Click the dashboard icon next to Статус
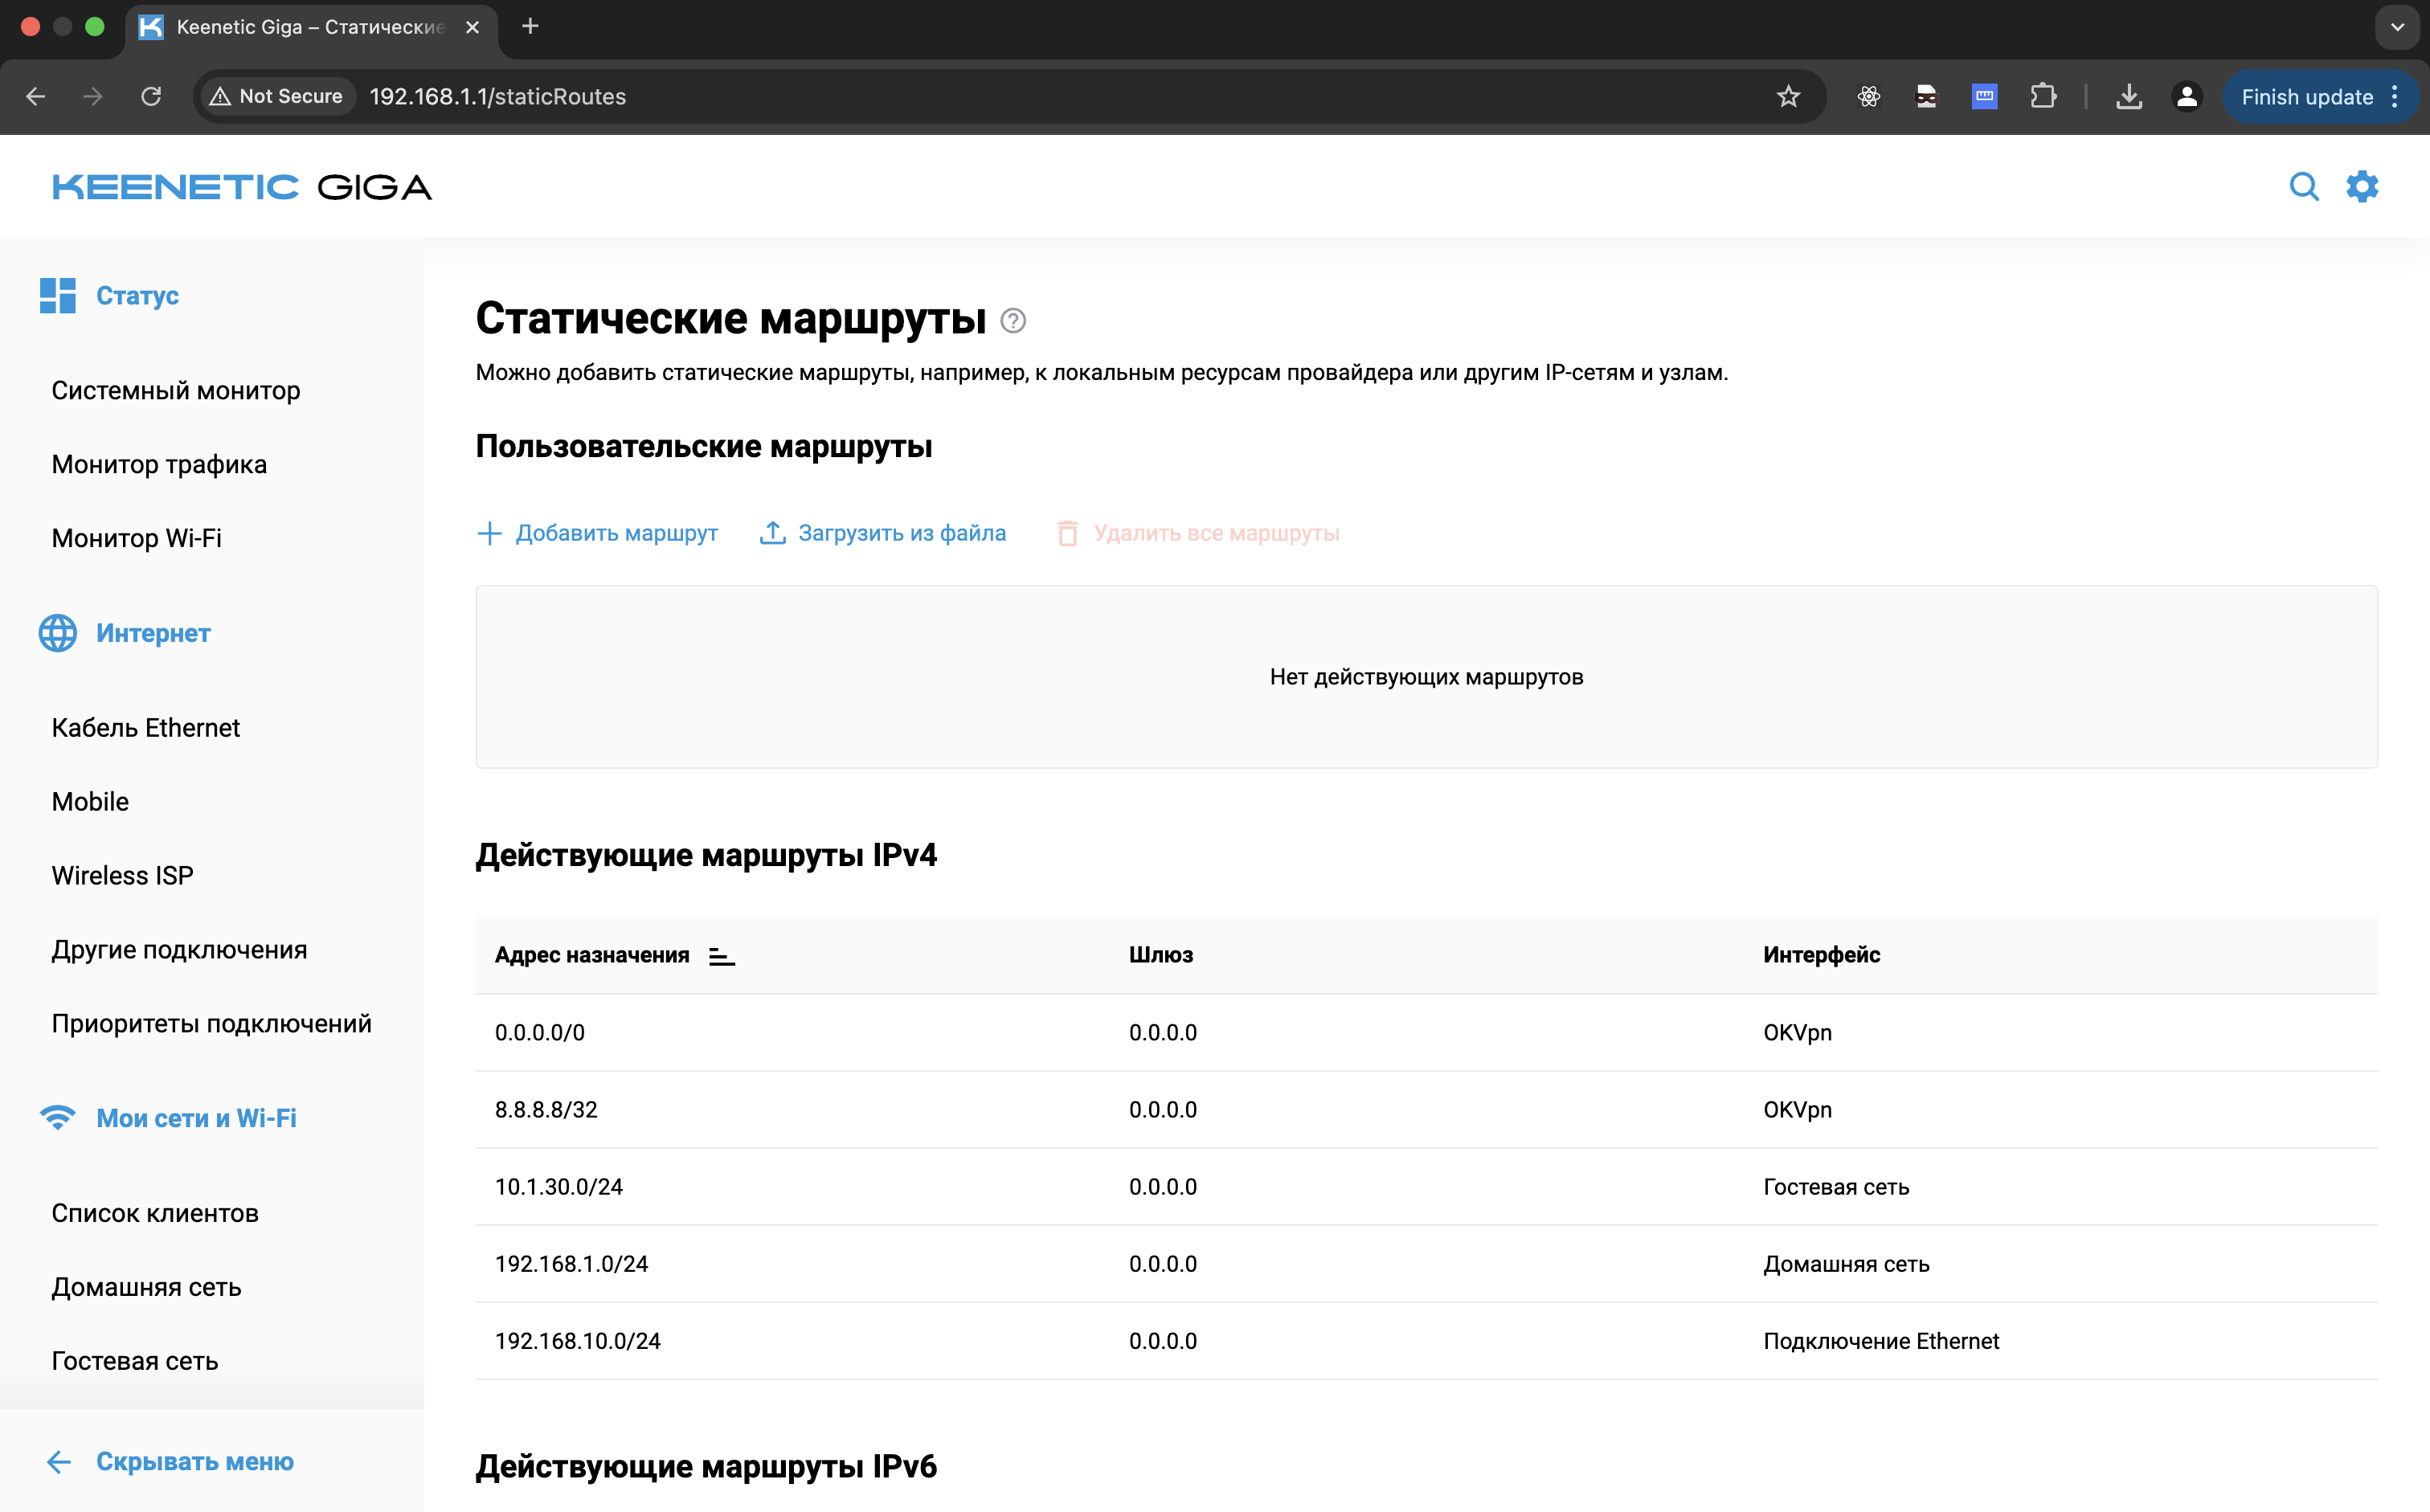The height and width of the screenshot is (1512, 2430). (x=57, y=295)
